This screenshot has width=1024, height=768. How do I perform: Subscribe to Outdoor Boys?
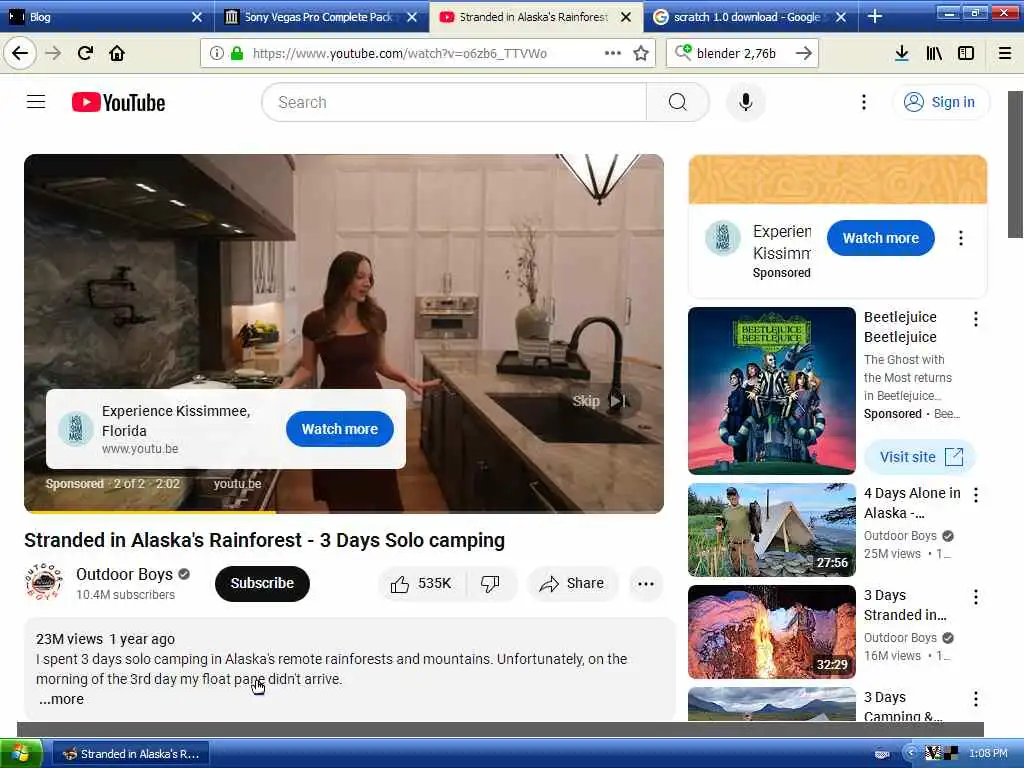coord(262,583)
